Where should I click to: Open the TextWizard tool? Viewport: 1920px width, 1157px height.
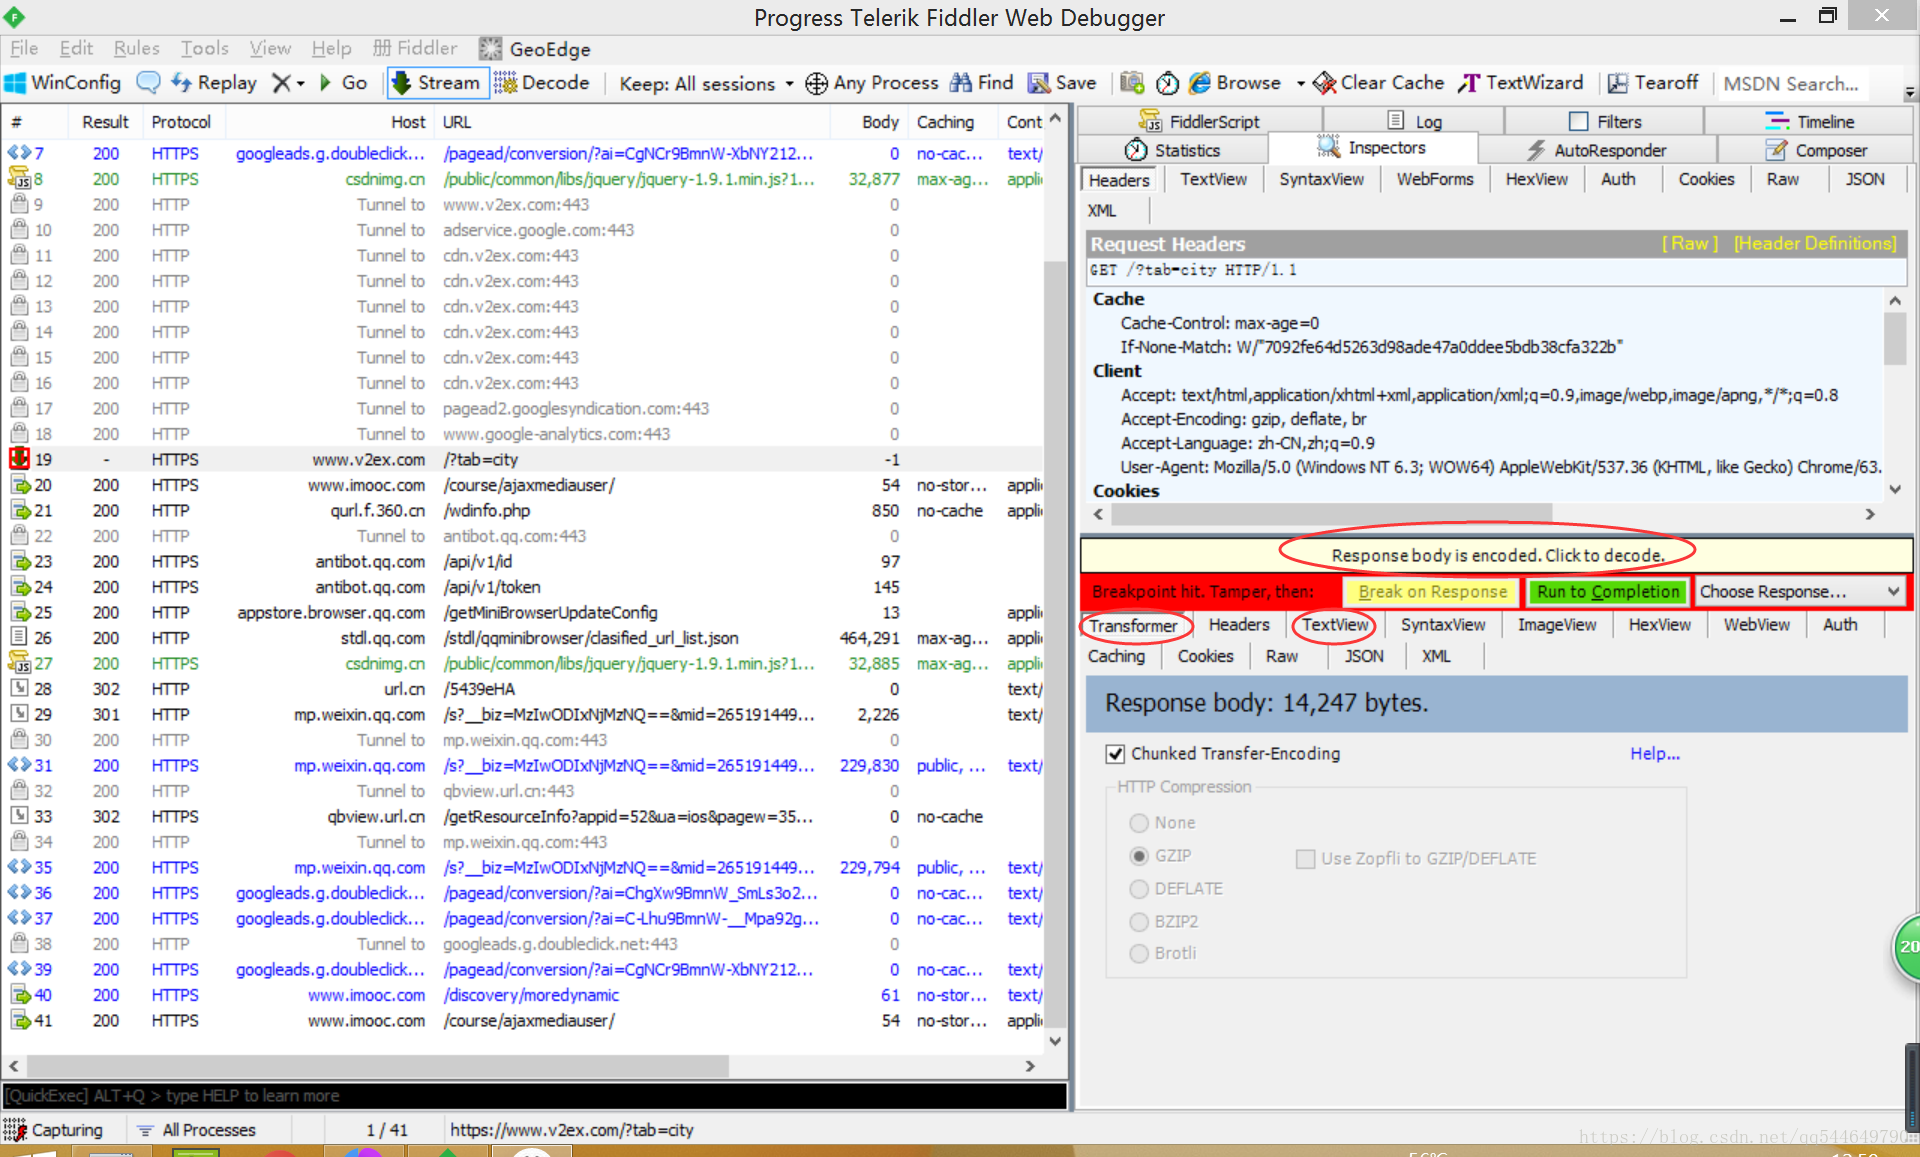1521,83
